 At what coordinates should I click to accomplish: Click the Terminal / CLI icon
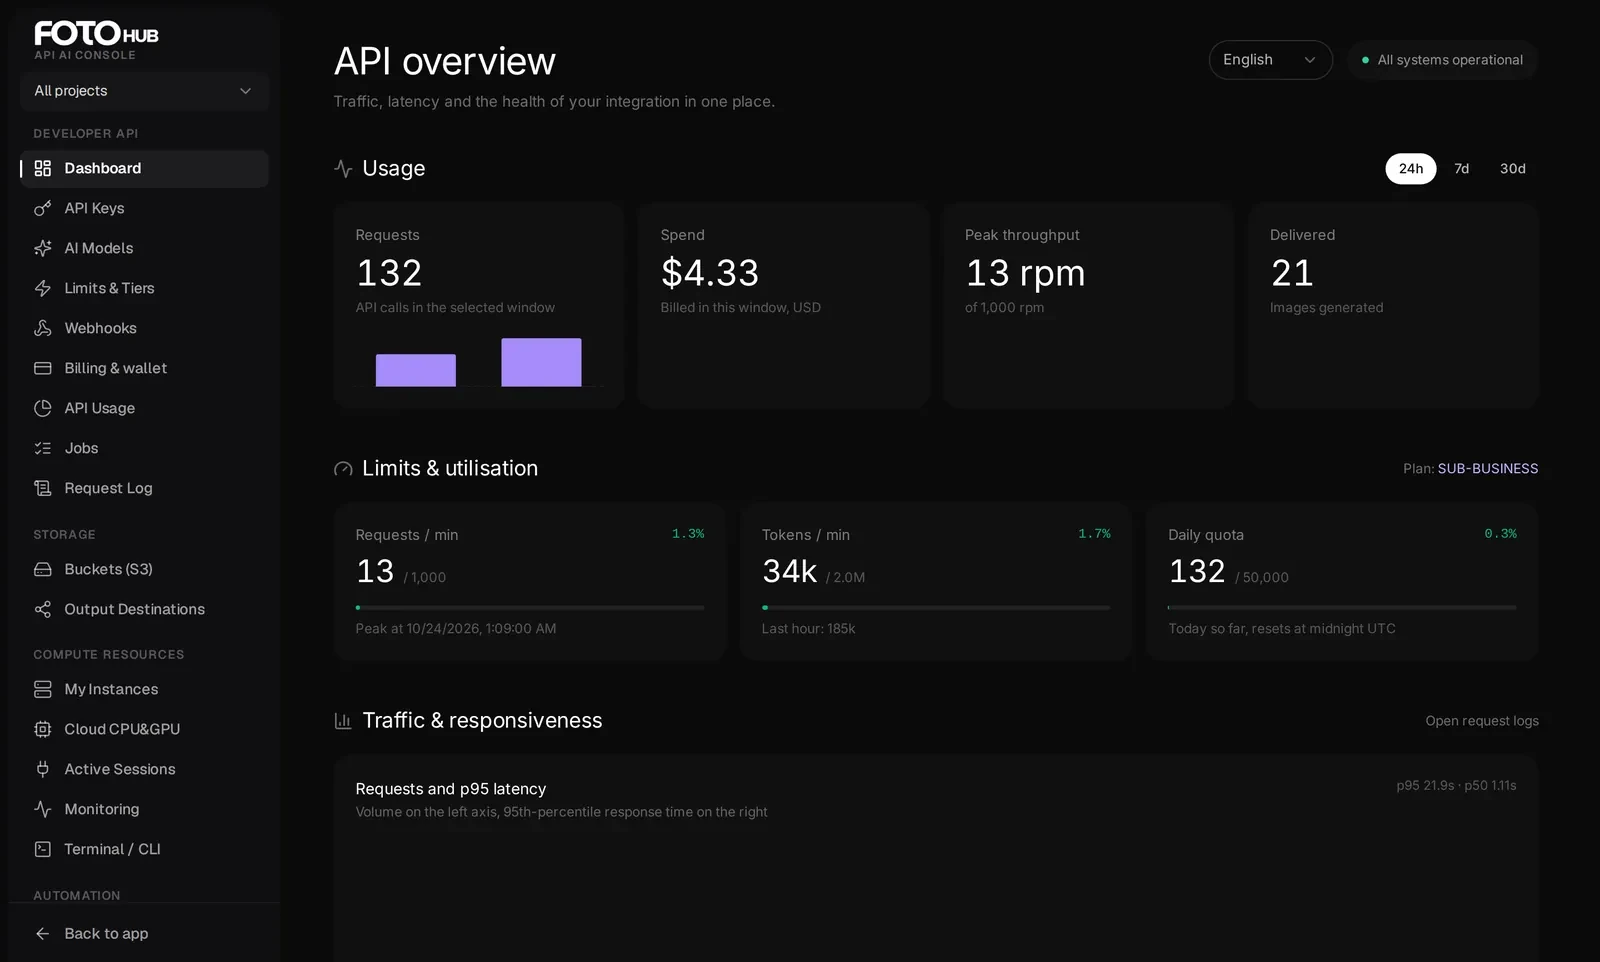(x=43, y=849)
